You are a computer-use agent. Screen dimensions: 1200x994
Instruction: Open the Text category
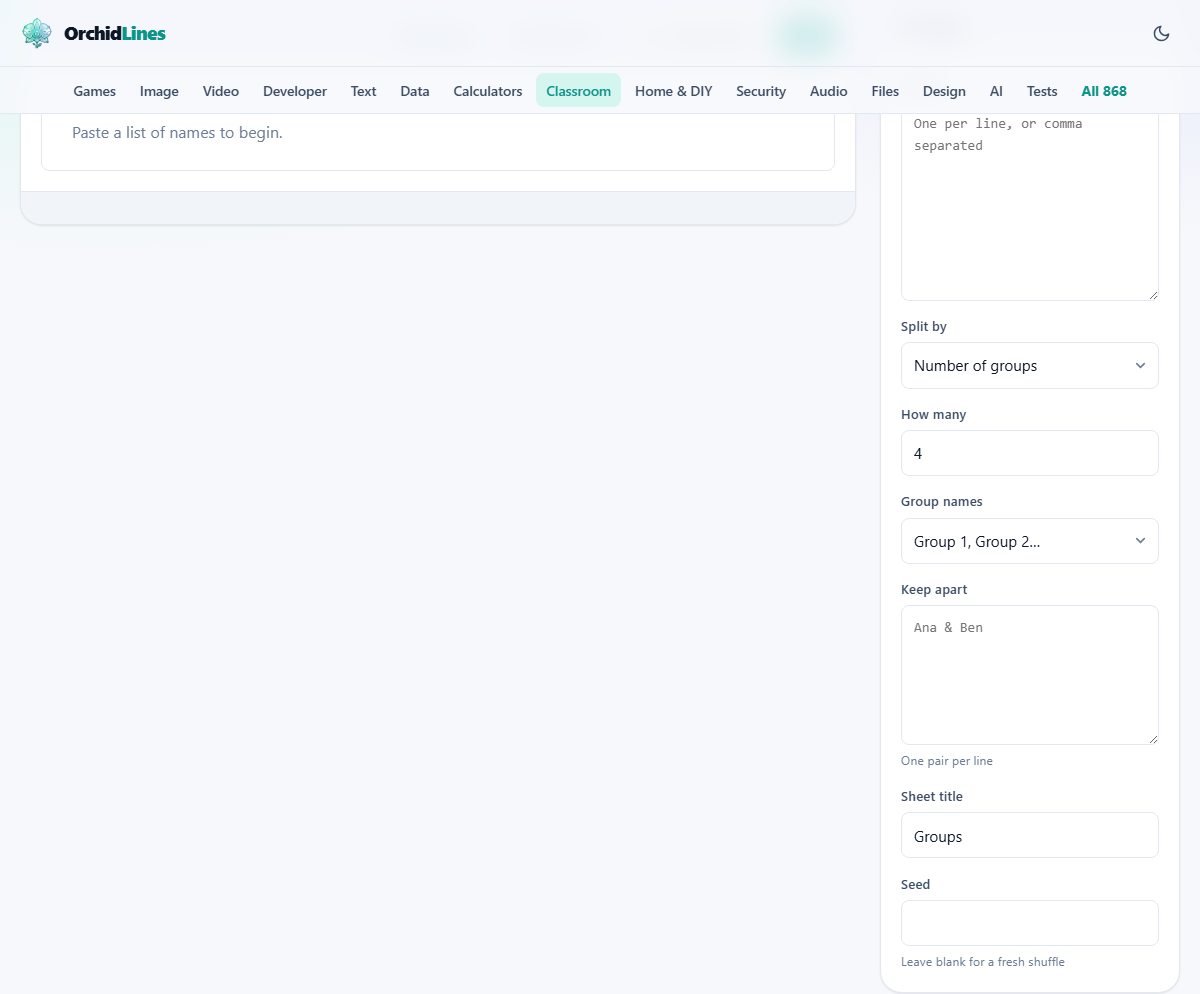(x=364, y=91)
